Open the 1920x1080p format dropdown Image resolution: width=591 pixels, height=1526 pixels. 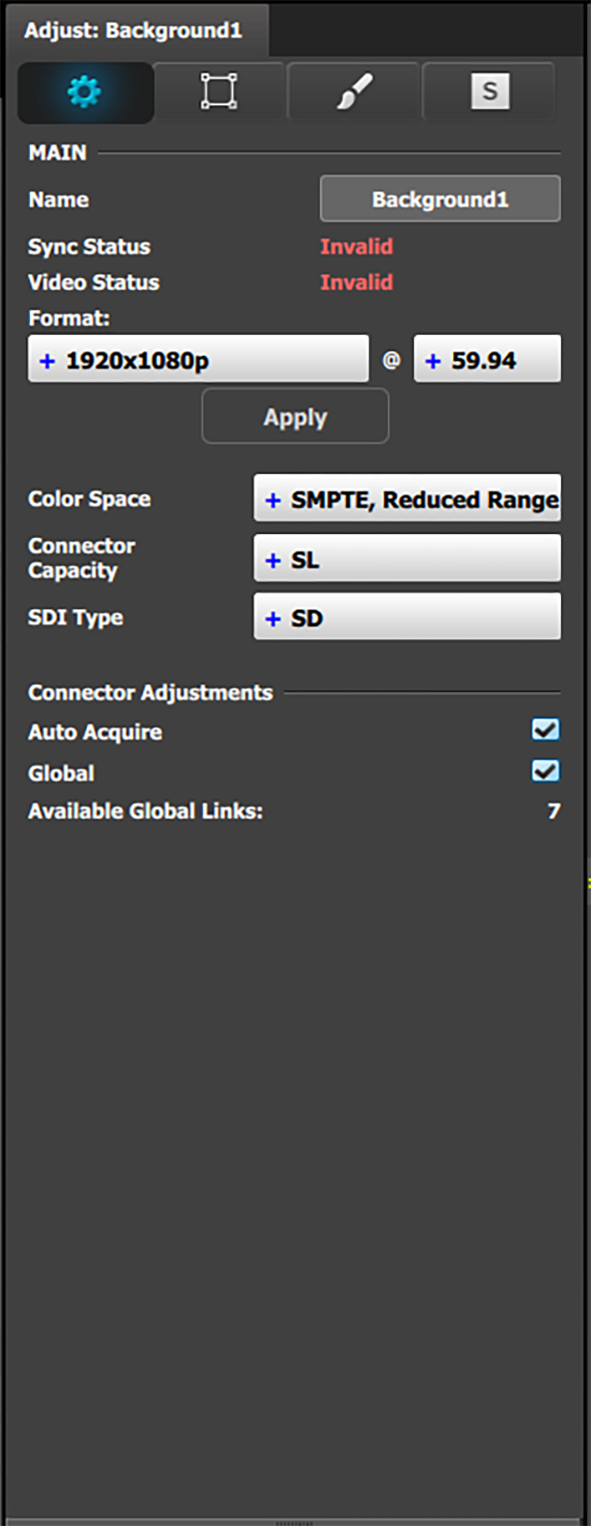(x=198, y=359)
